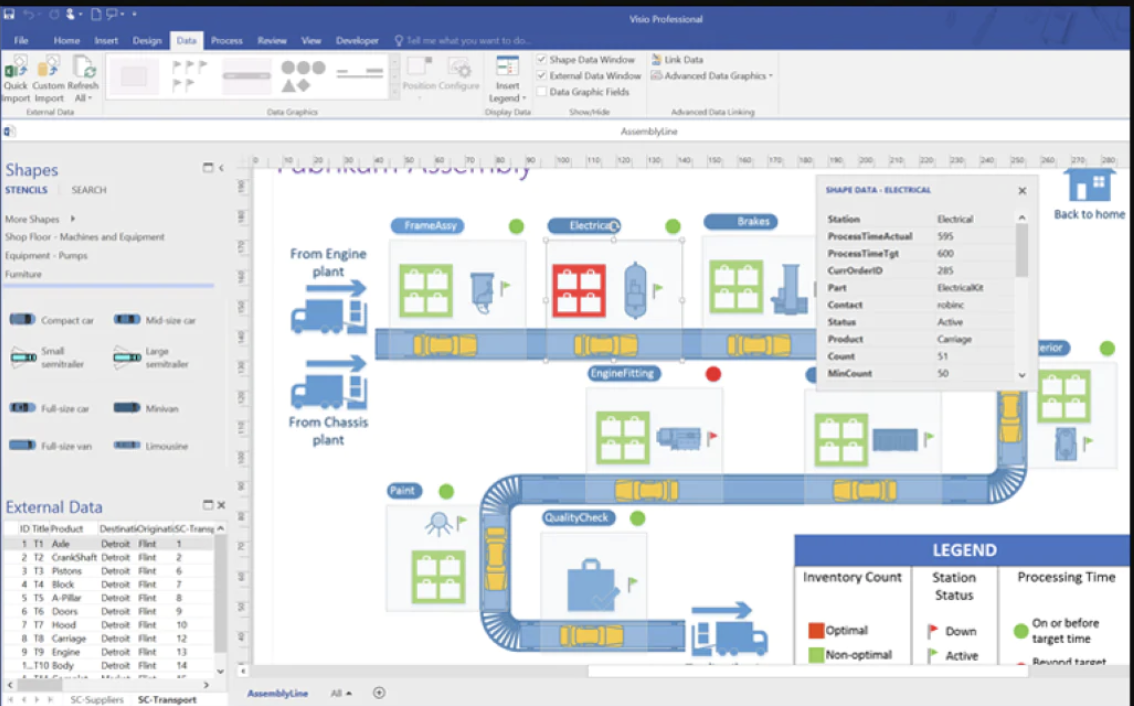
Task: Select the CrankShaft row in External Data
Action: (108, 557)
